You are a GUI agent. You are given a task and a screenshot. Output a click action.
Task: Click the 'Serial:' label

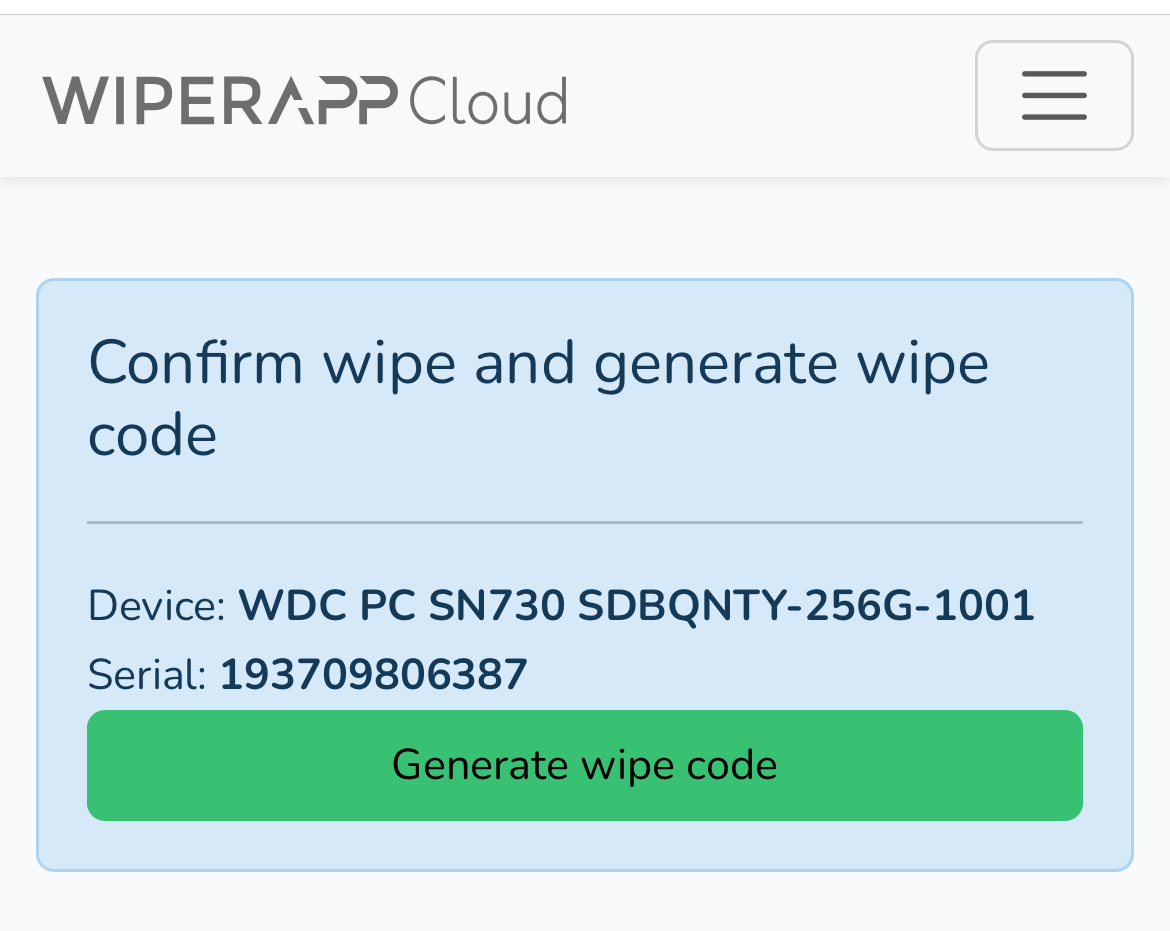point(147,675)
